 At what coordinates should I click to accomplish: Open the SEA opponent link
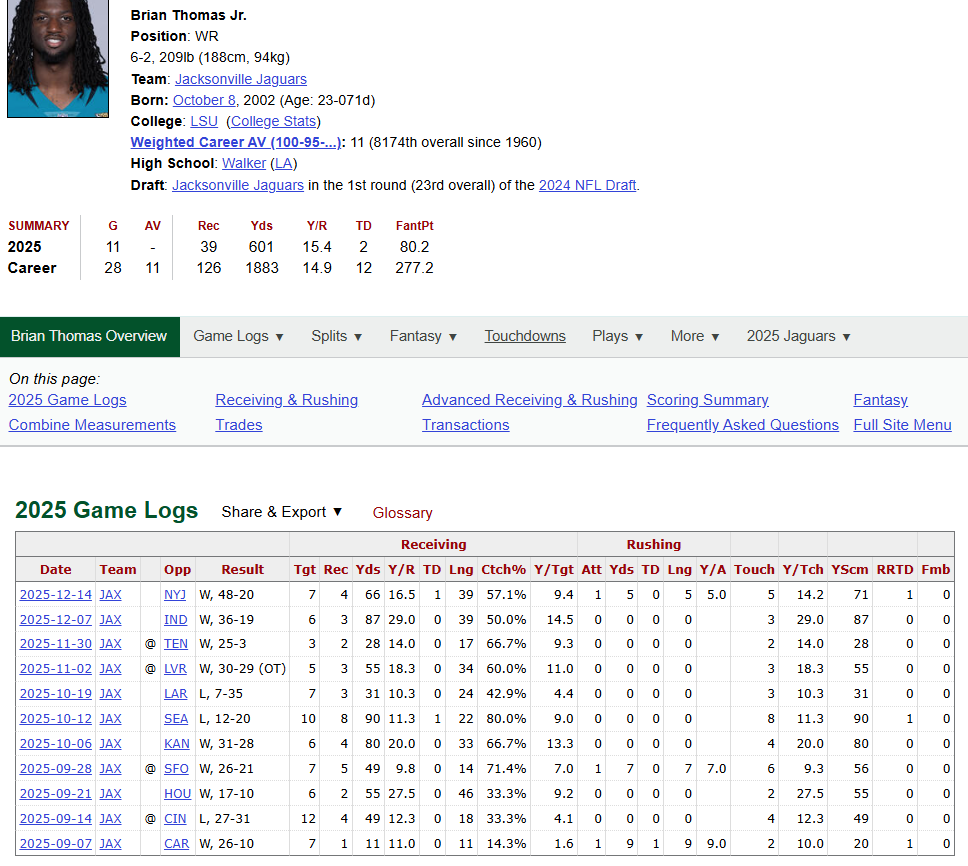tap(176, 719)
